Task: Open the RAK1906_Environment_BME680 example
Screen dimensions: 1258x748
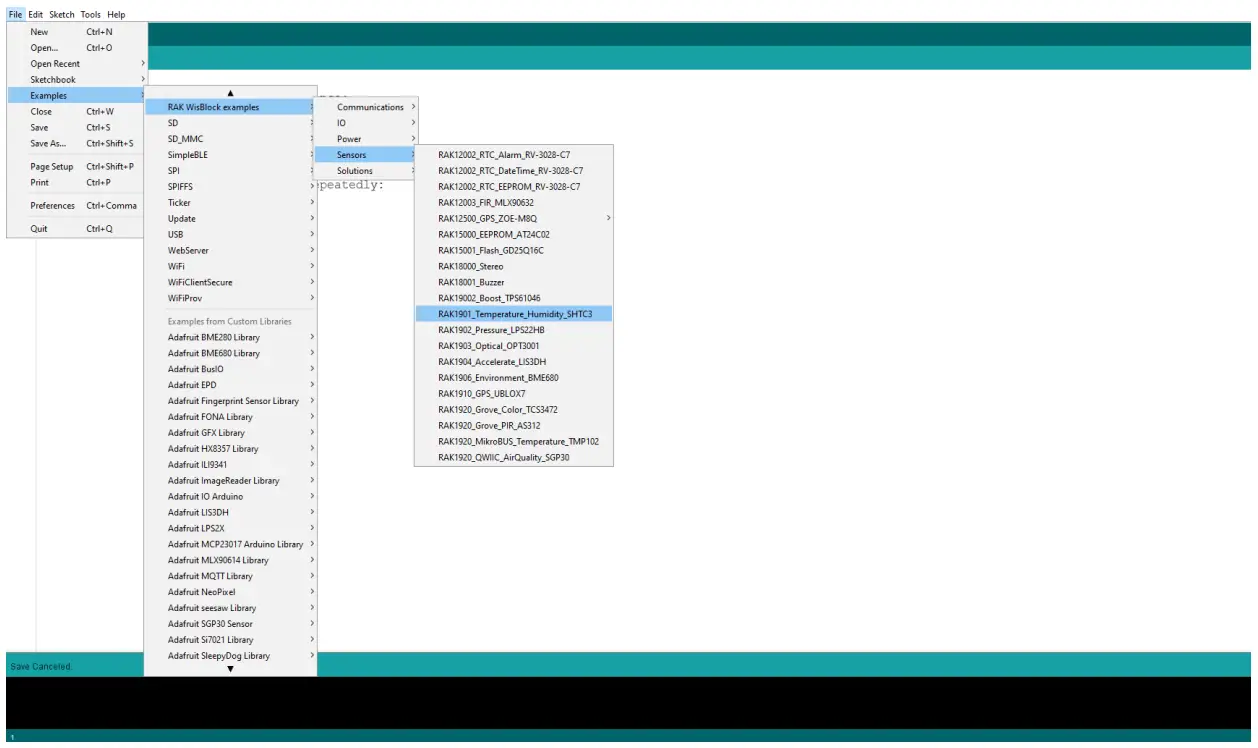Action: tap(514, 378)
